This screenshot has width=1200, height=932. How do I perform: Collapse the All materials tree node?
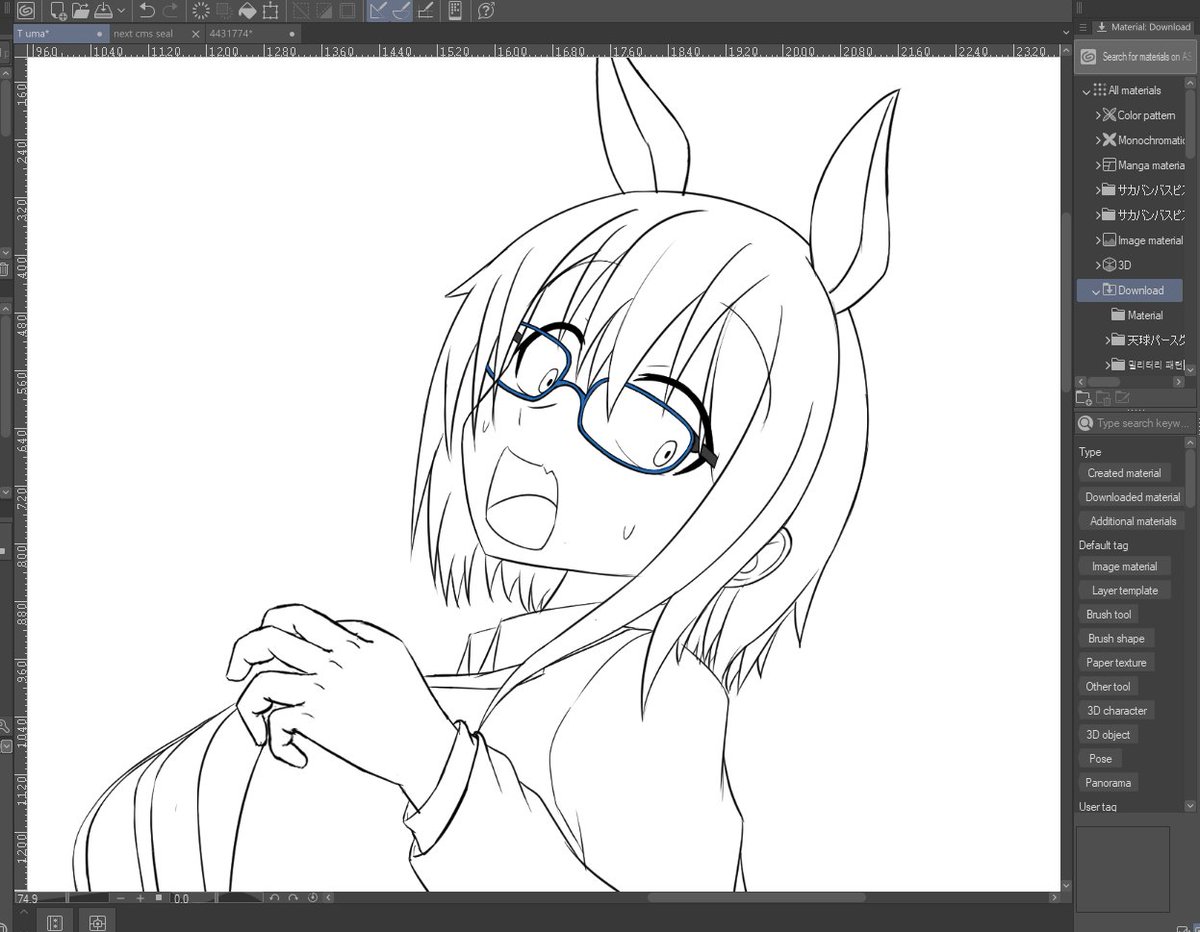(x=1087, y=91)
